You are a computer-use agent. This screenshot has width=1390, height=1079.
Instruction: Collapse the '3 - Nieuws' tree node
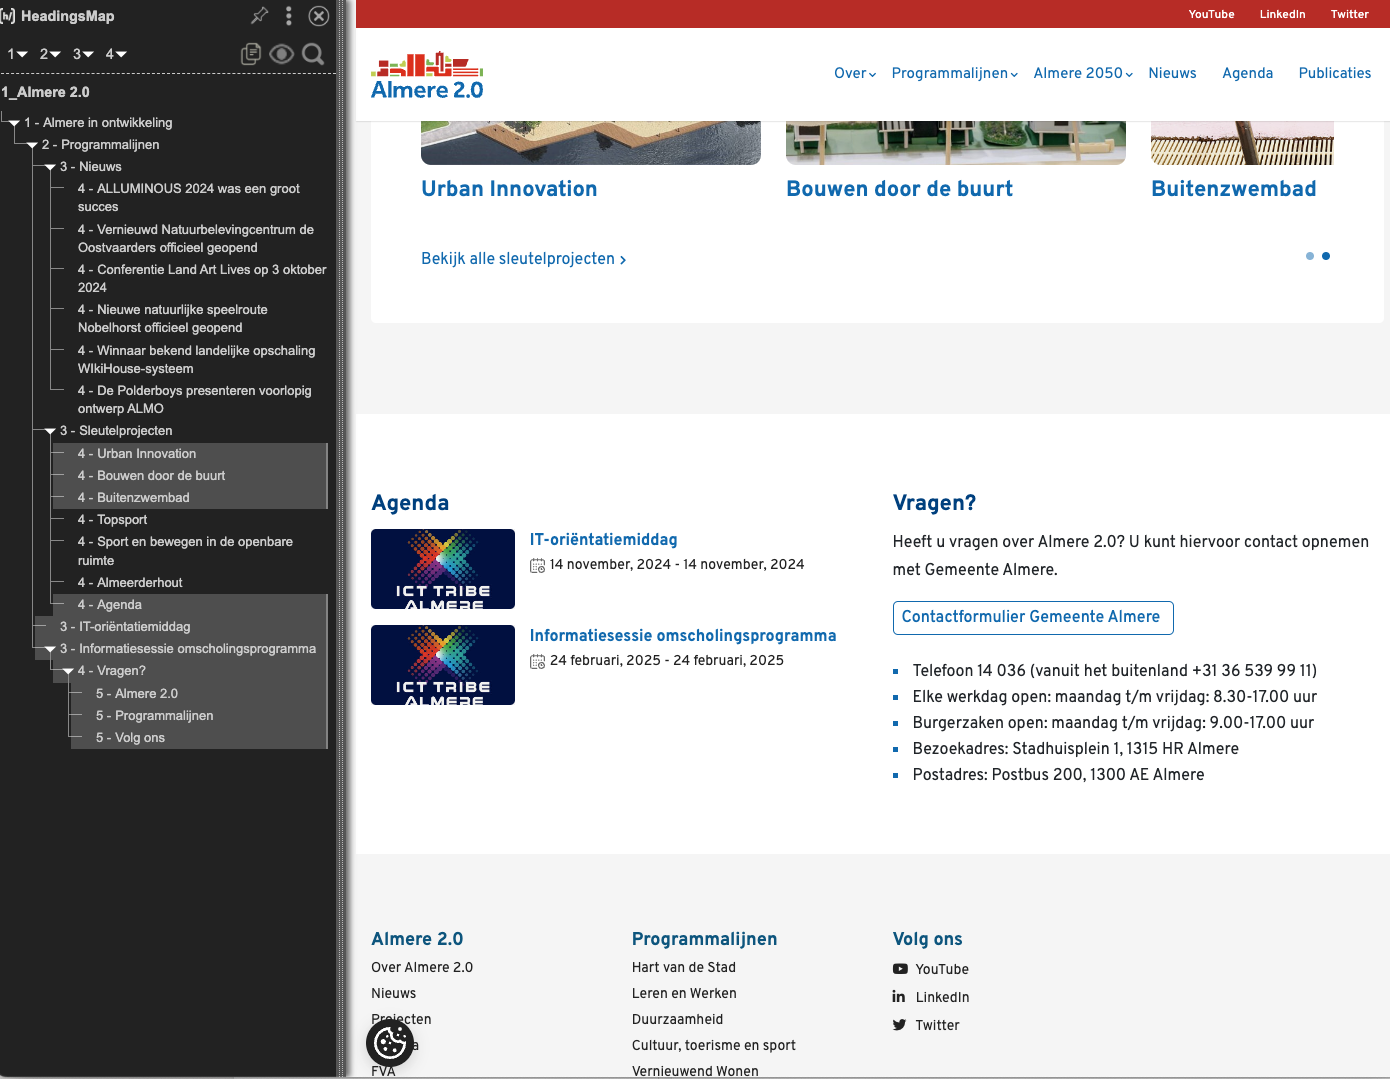pos(50,167)
